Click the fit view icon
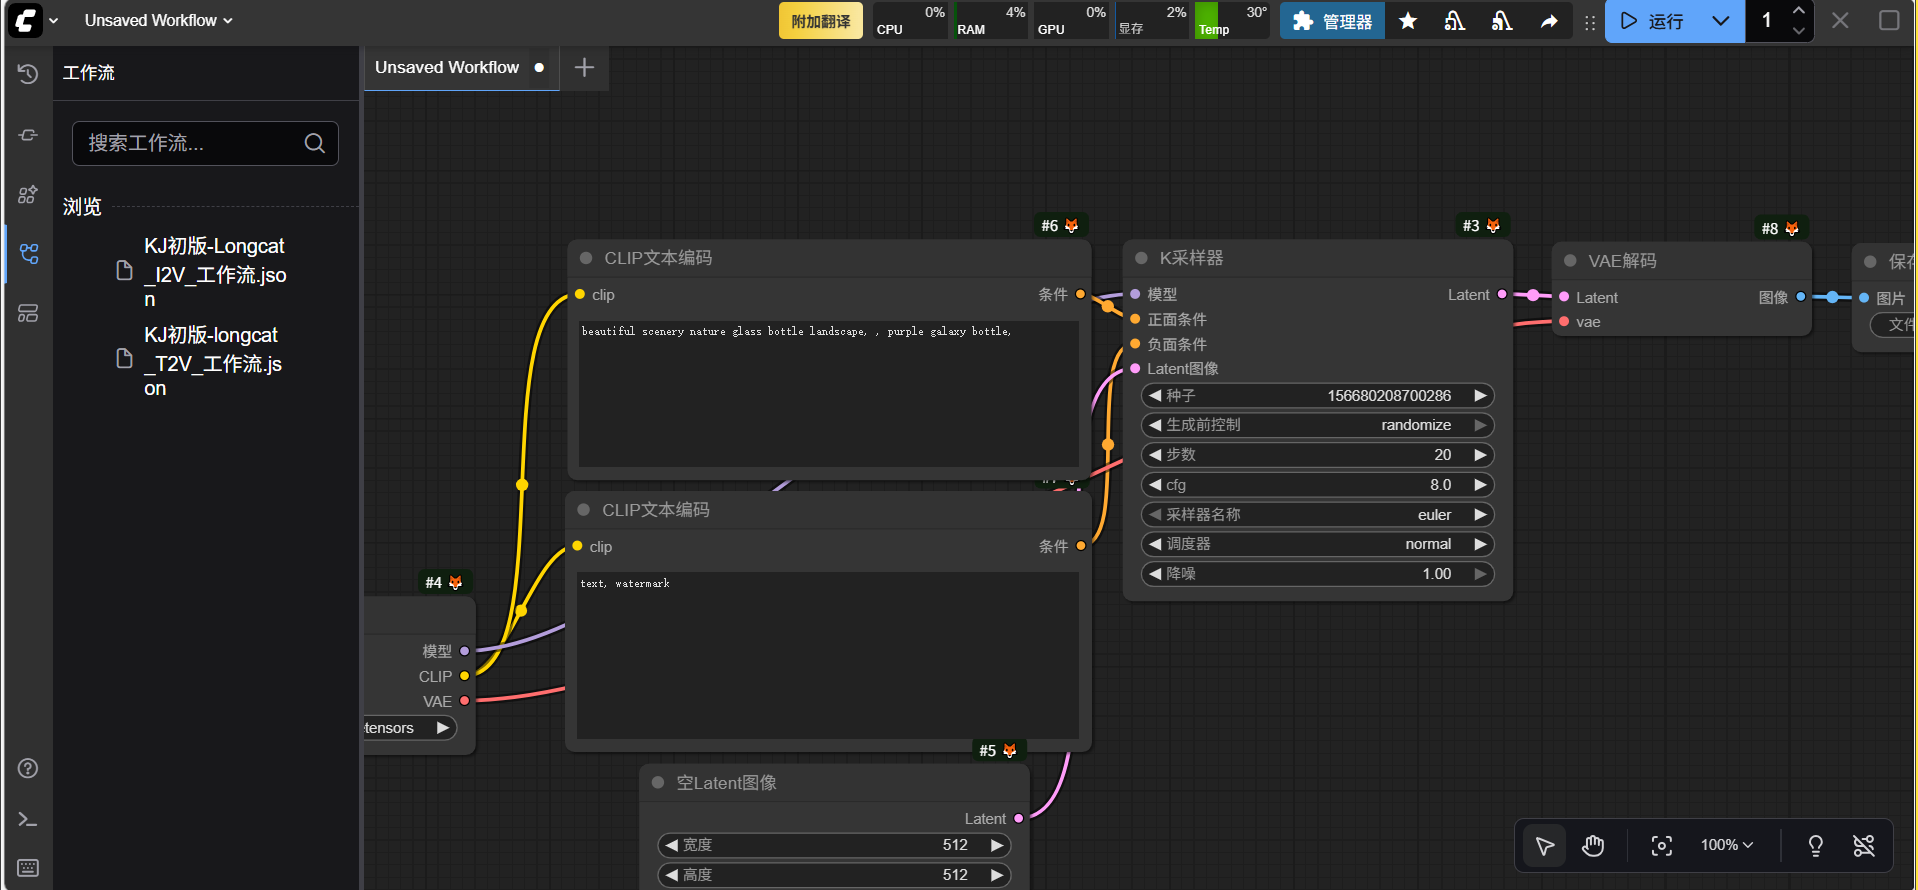Screen dimensions: 1918x890 click(x=1661, y=846)
